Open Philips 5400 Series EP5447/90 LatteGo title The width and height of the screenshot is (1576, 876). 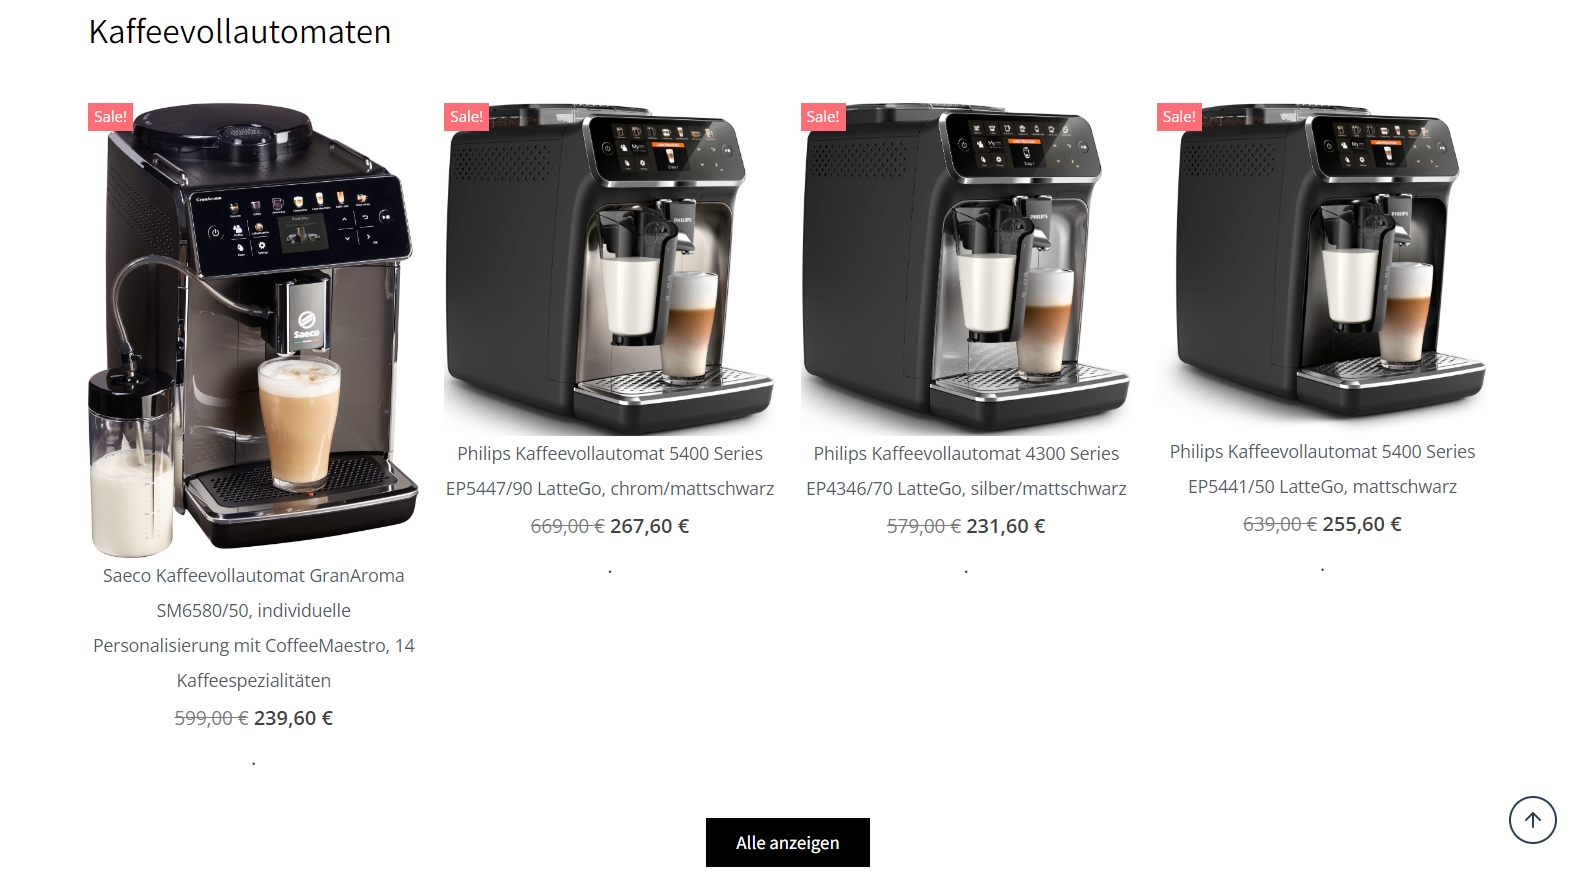pyautogui.click(x=610, y=471)
